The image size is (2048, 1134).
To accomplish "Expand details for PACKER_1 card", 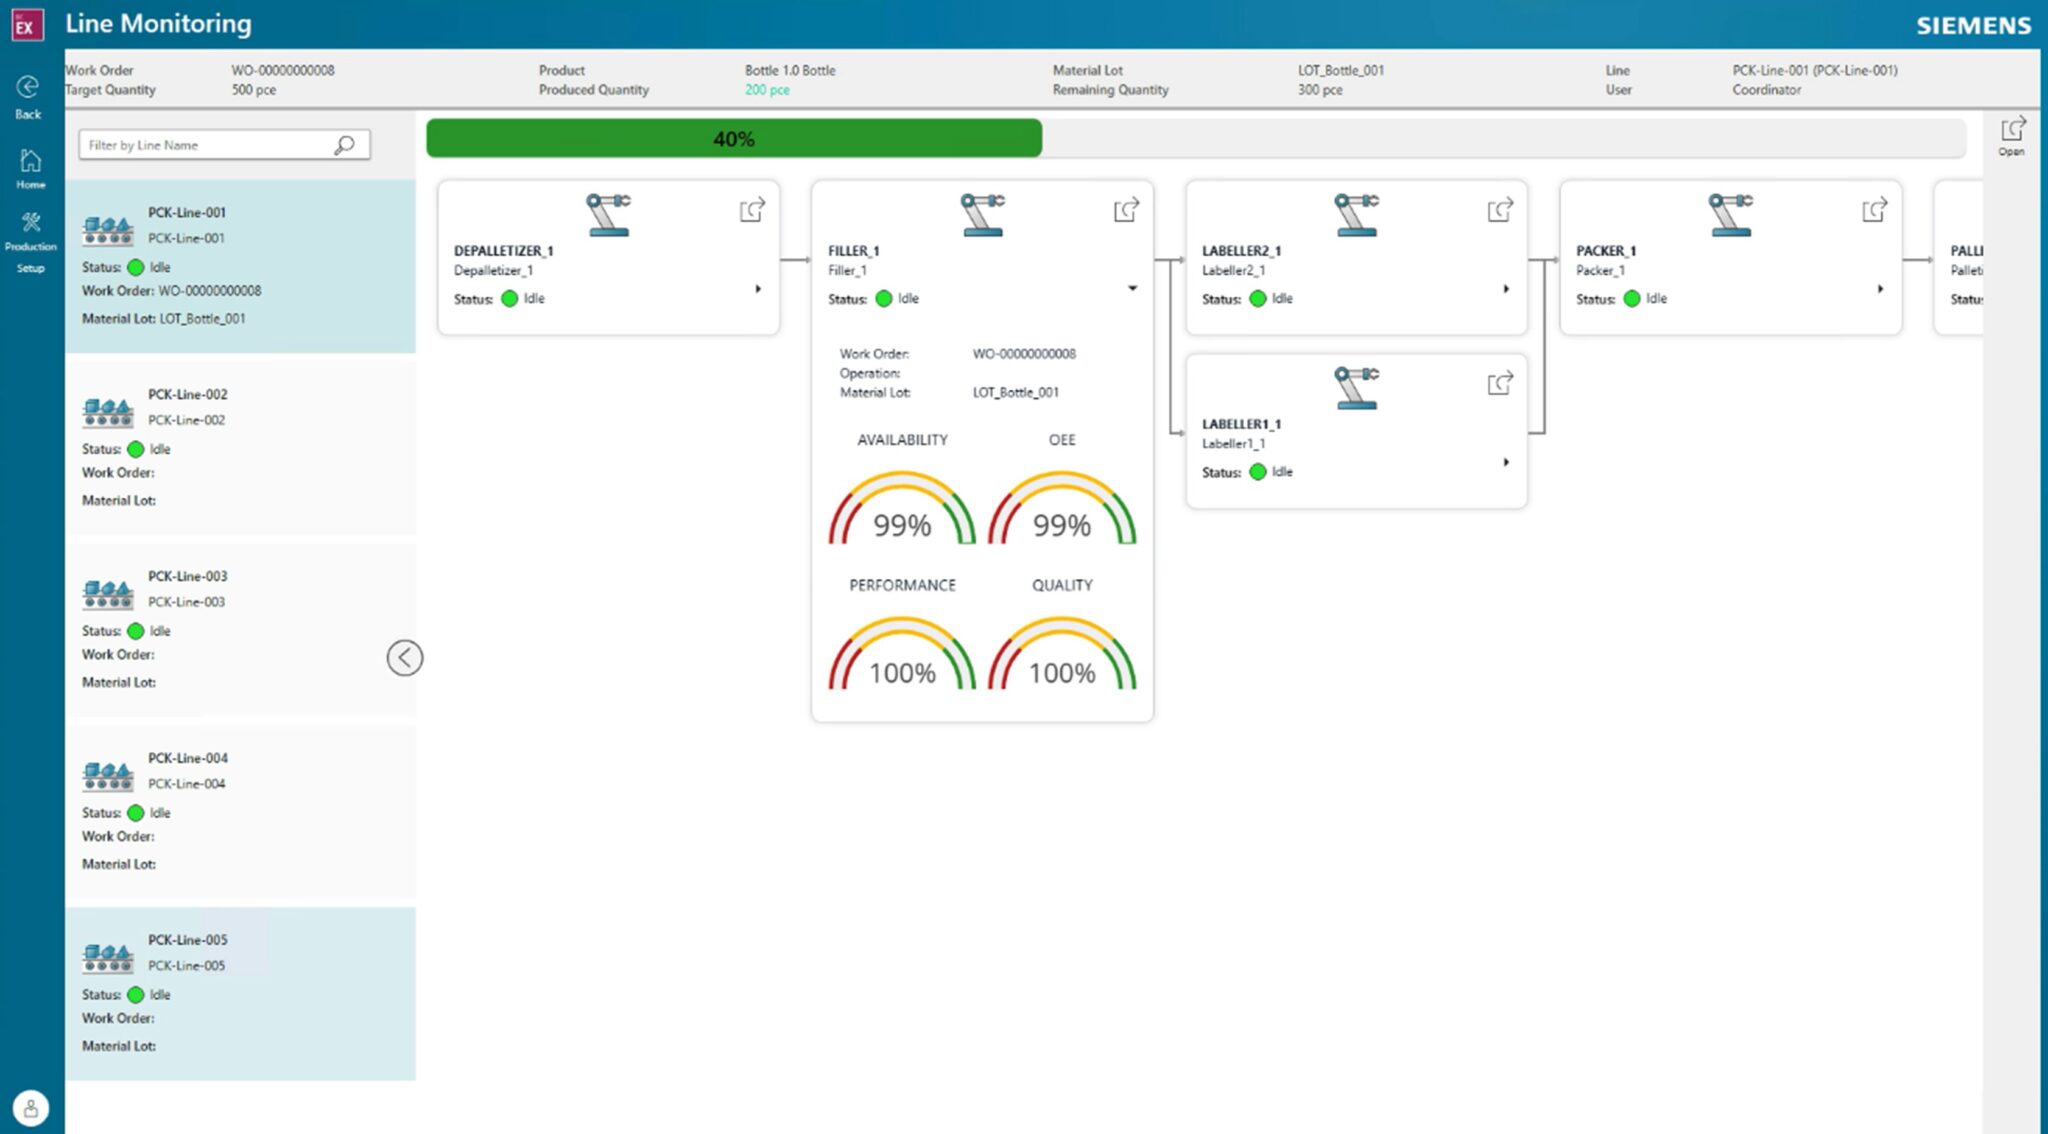I will 1880,289.
